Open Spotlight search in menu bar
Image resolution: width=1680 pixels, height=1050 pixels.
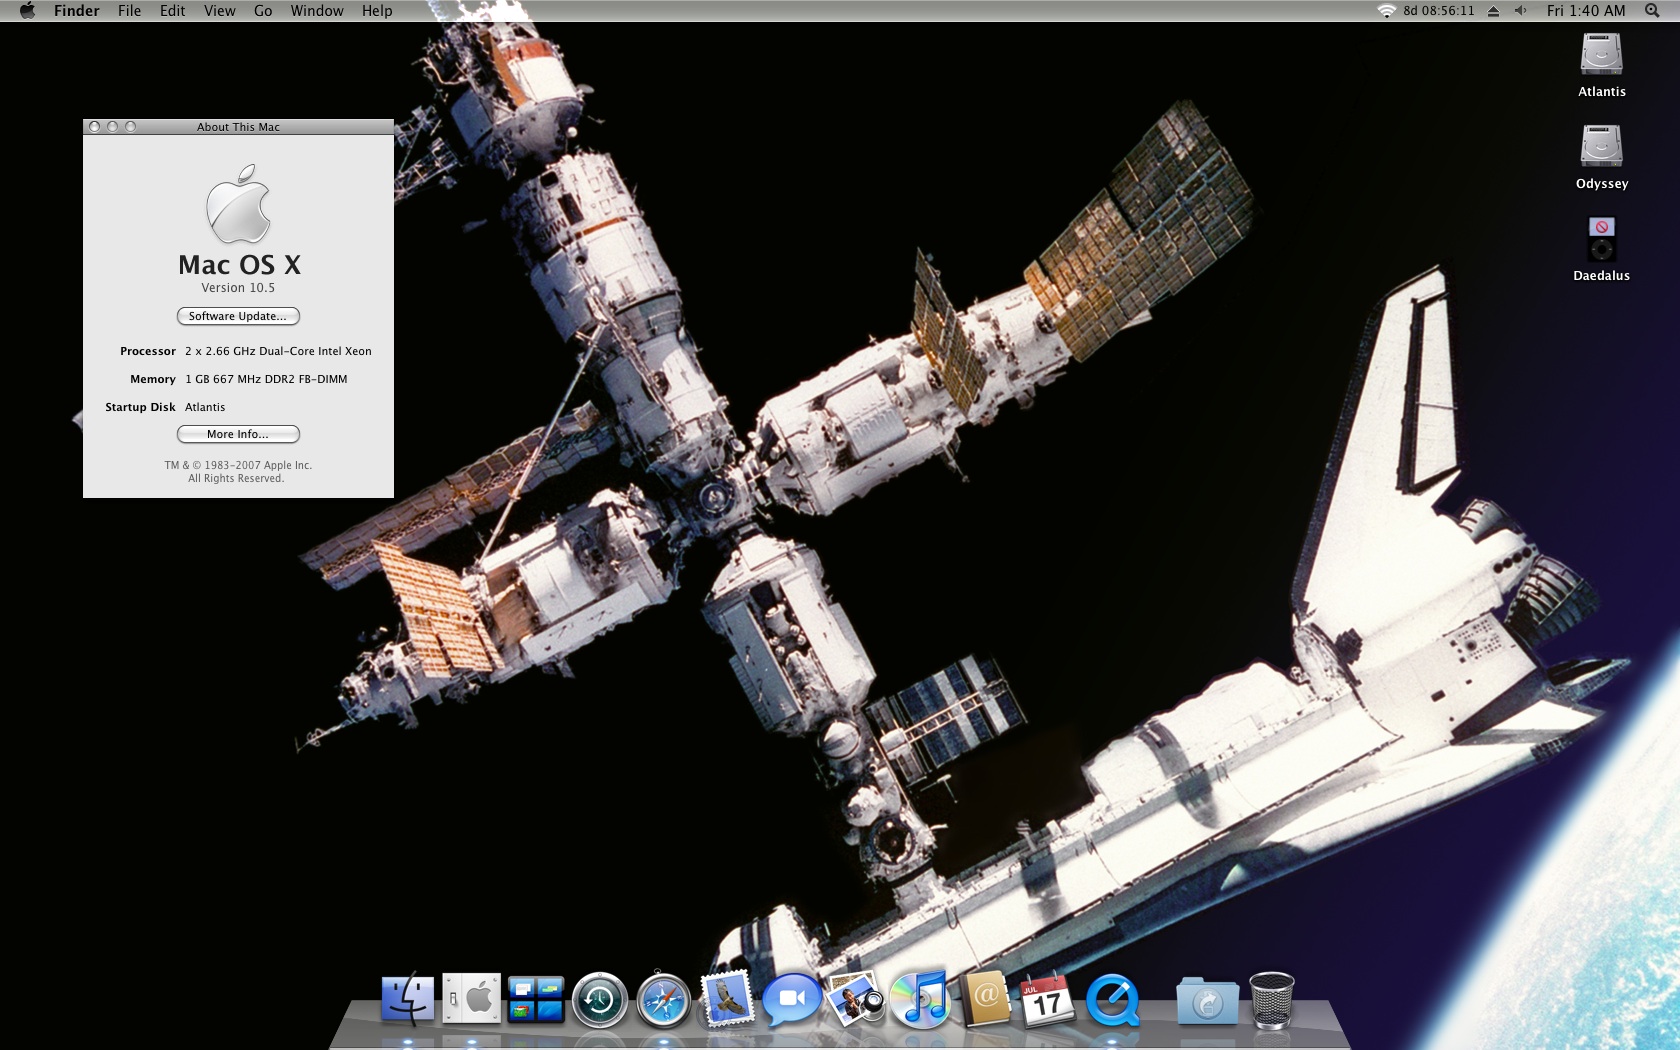1652,10
